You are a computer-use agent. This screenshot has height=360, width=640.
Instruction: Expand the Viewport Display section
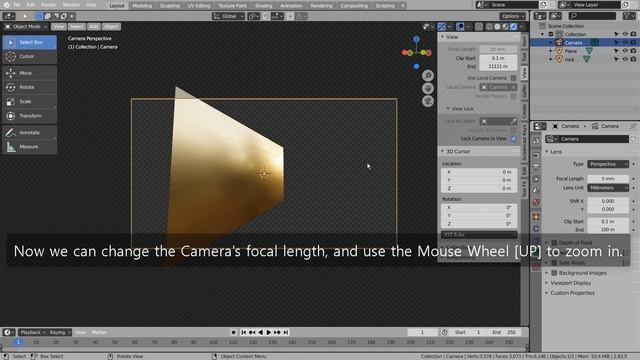pos(570,283)
